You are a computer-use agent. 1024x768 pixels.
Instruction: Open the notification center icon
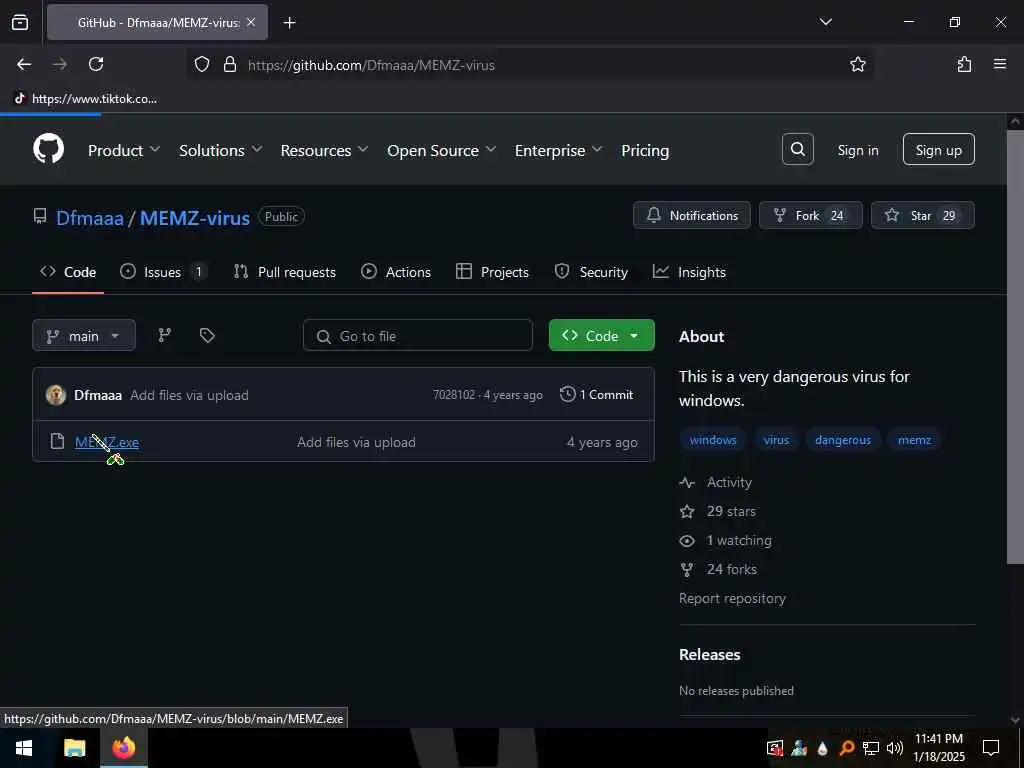point(991,748)
